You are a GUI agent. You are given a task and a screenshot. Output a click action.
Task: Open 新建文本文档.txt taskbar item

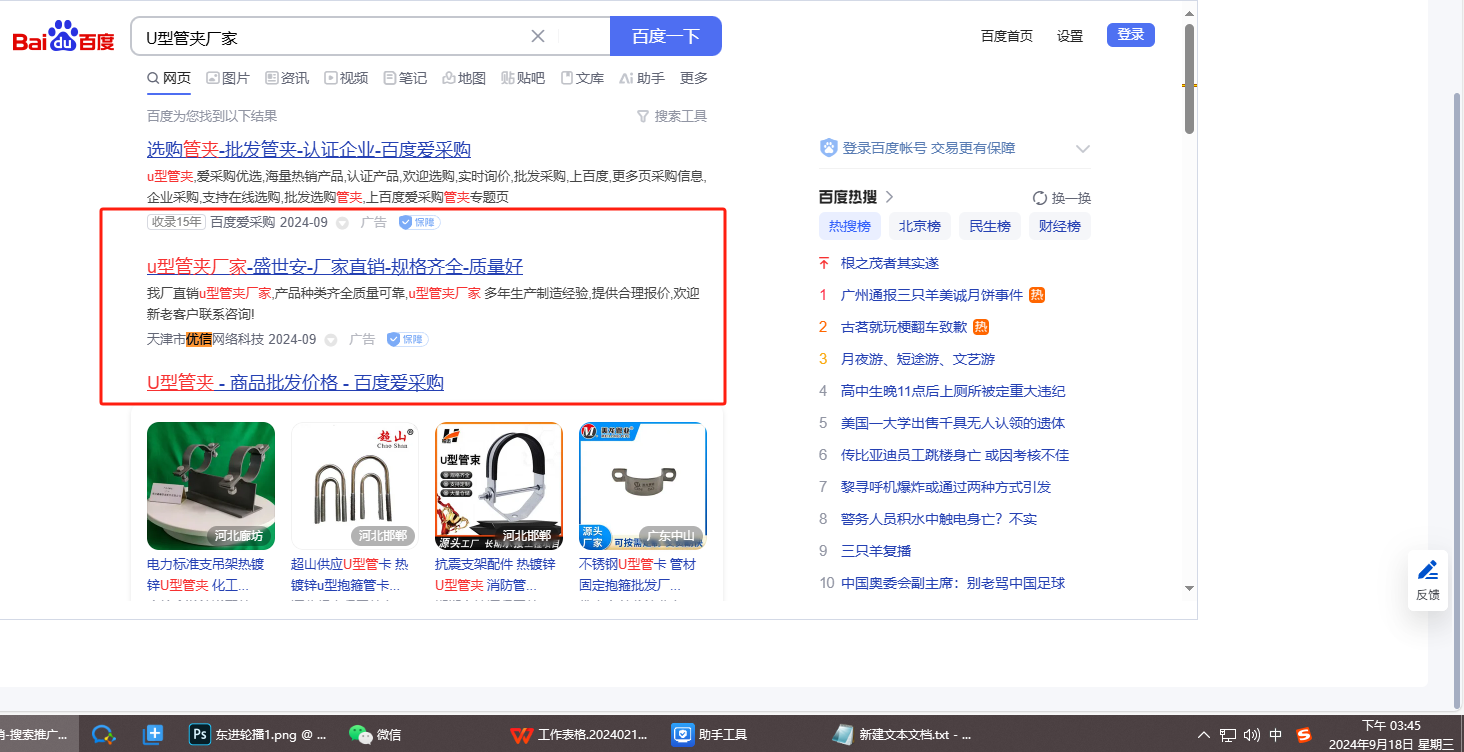click(x=902, y=735)
